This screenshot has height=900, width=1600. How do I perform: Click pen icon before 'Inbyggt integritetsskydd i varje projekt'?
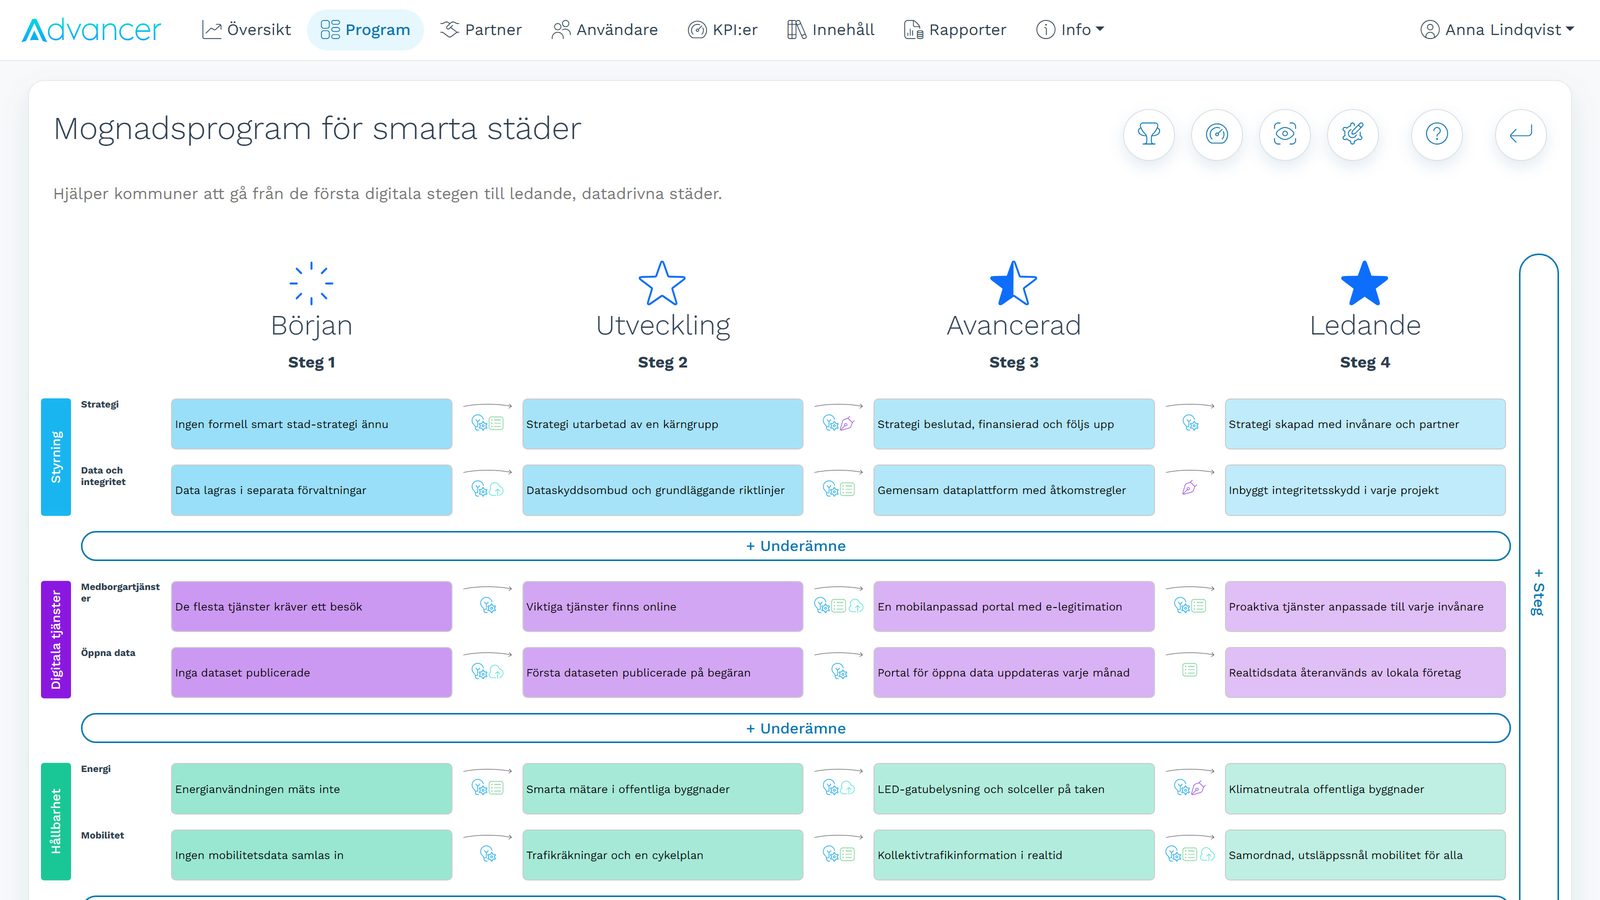pyautogui.click(x=1189, y=489)
